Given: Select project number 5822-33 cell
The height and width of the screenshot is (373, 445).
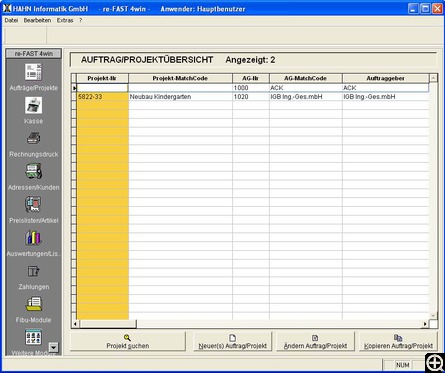Looking at the screenshot, I should tap(102, 97).
